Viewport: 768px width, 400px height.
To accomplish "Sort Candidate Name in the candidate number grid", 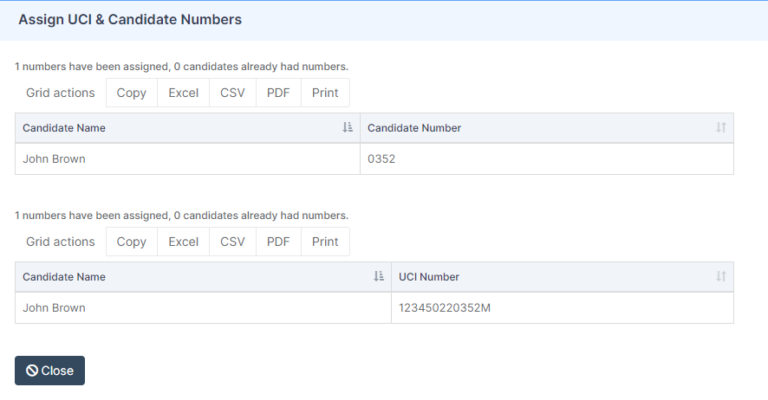I will [347, 128].
